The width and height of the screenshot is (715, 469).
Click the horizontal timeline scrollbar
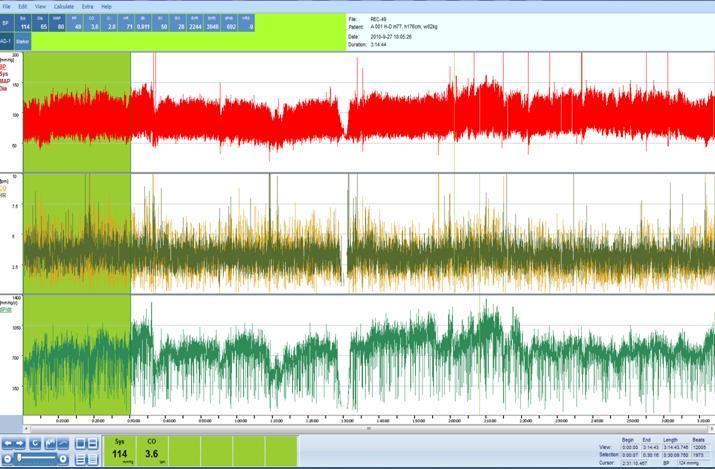pos(368,428)
